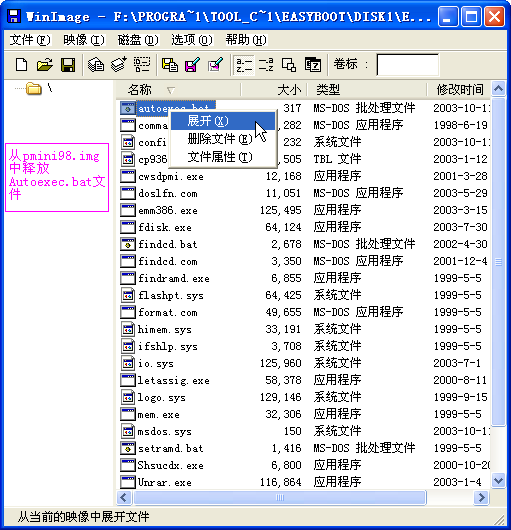Viewport: 511px width, 530px height.
Task: Select the letassig.exe file
Action: pos(173,381)
